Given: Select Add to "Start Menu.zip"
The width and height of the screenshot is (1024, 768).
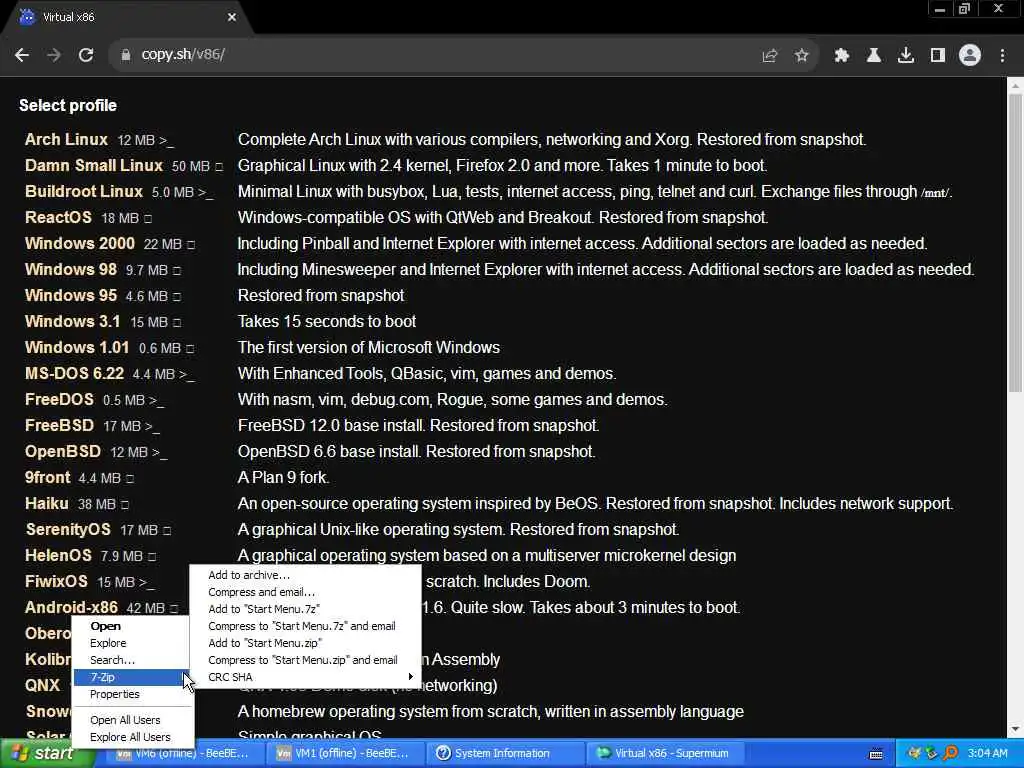Looking at the screenshot, I should click(x=305, y=643).
